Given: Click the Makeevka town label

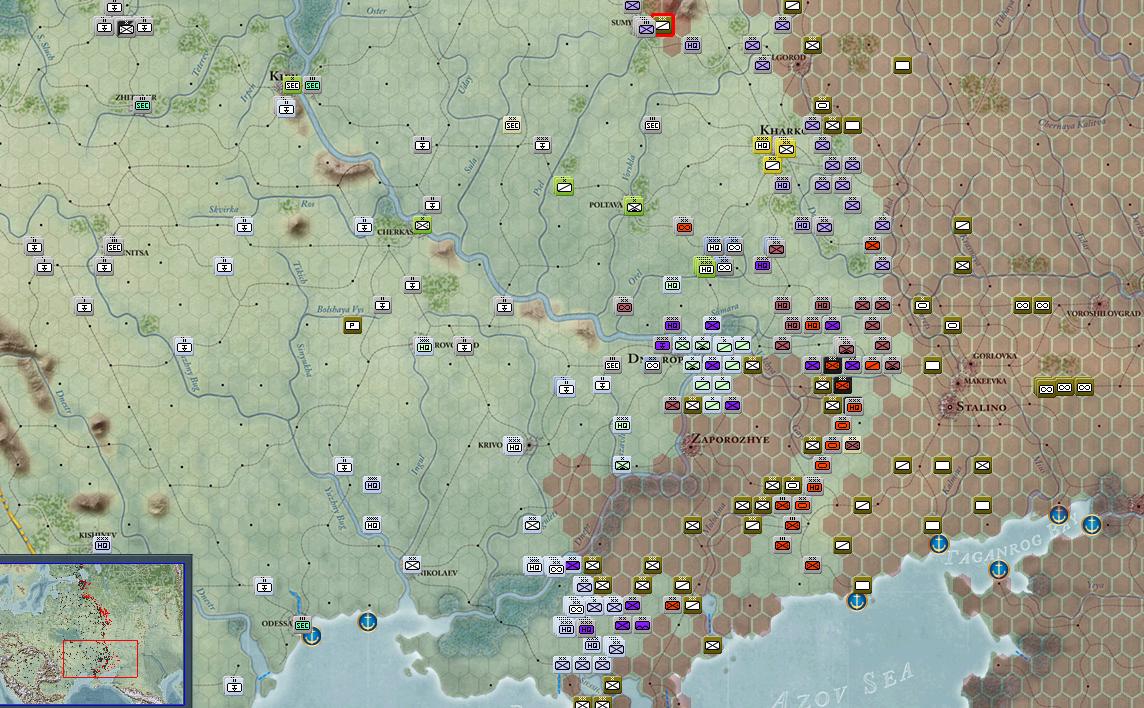Looking at the screenshot, I should 985,381.
